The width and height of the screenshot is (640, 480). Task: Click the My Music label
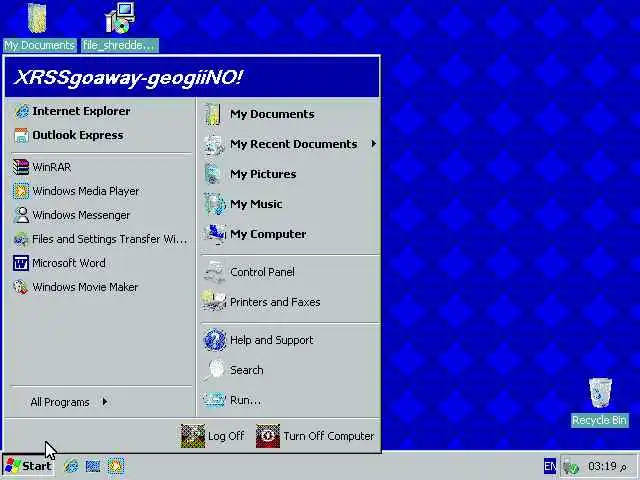click(256, 204)
